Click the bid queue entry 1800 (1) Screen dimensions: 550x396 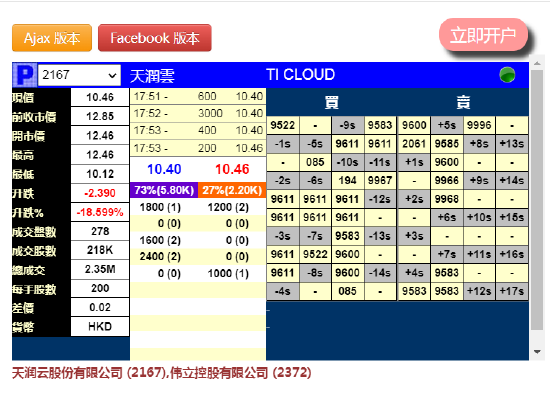coord(160,207)
